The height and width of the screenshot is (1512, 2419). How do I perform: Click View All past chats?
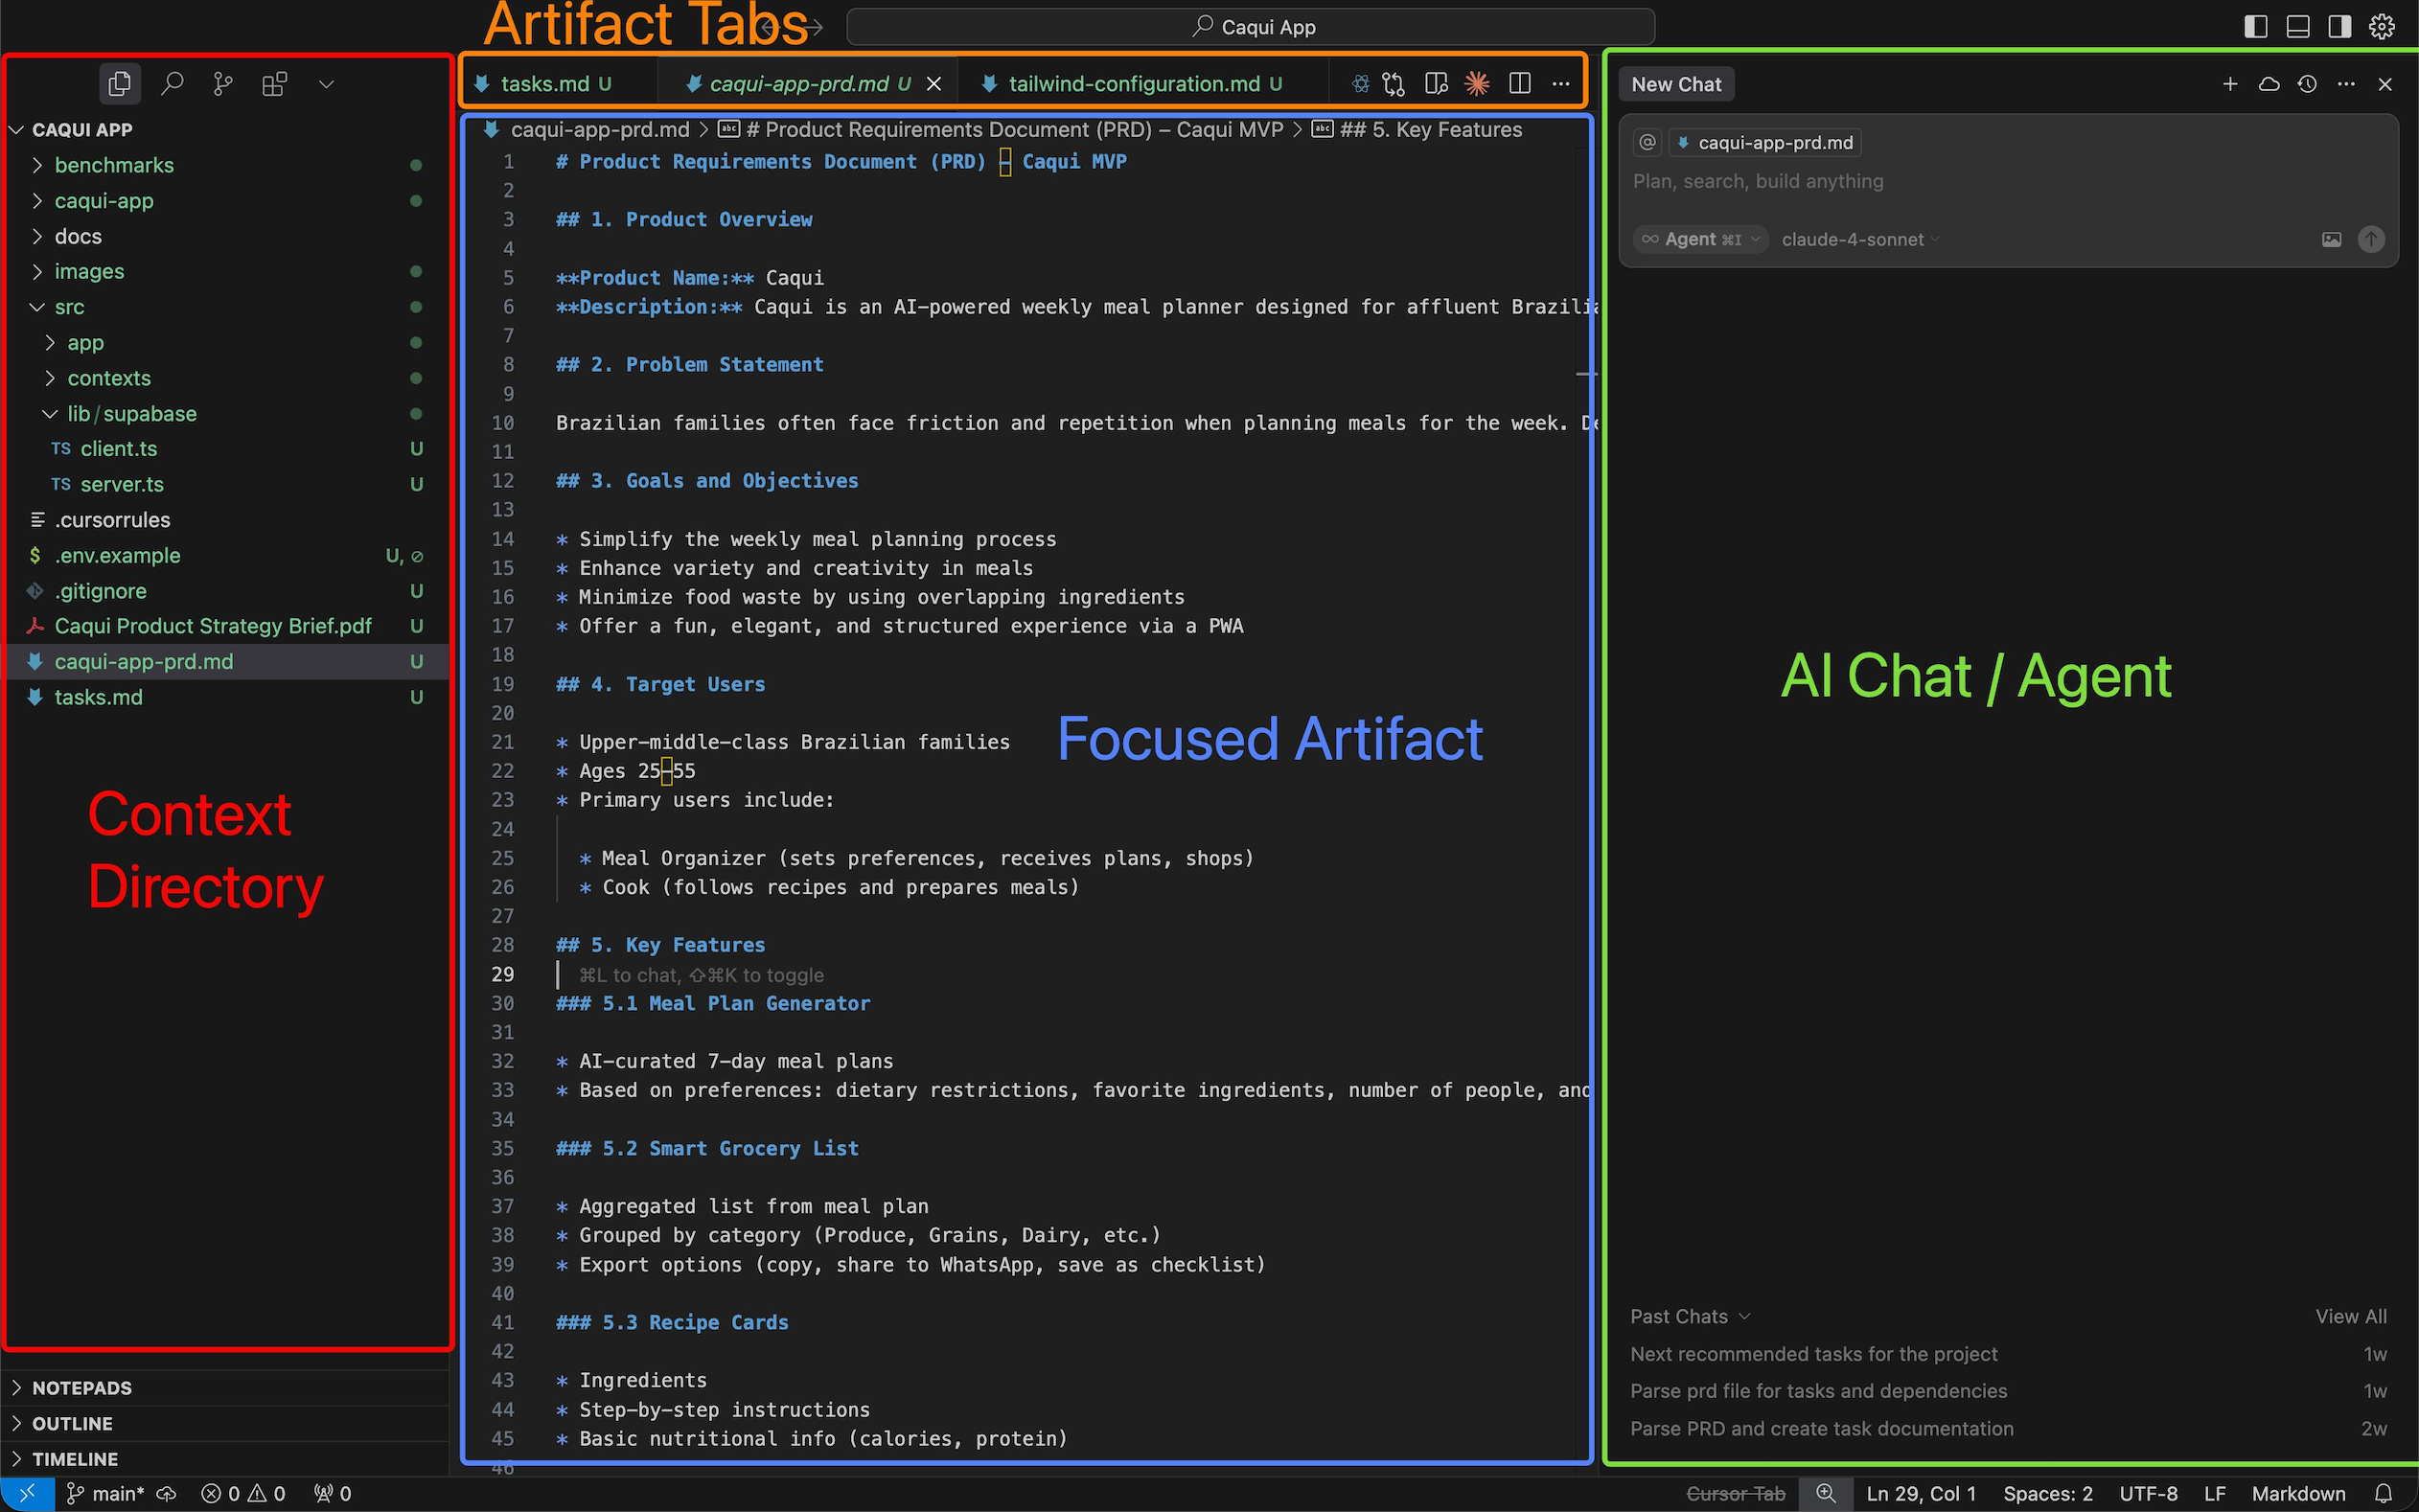click(x=2350, y=1316)
